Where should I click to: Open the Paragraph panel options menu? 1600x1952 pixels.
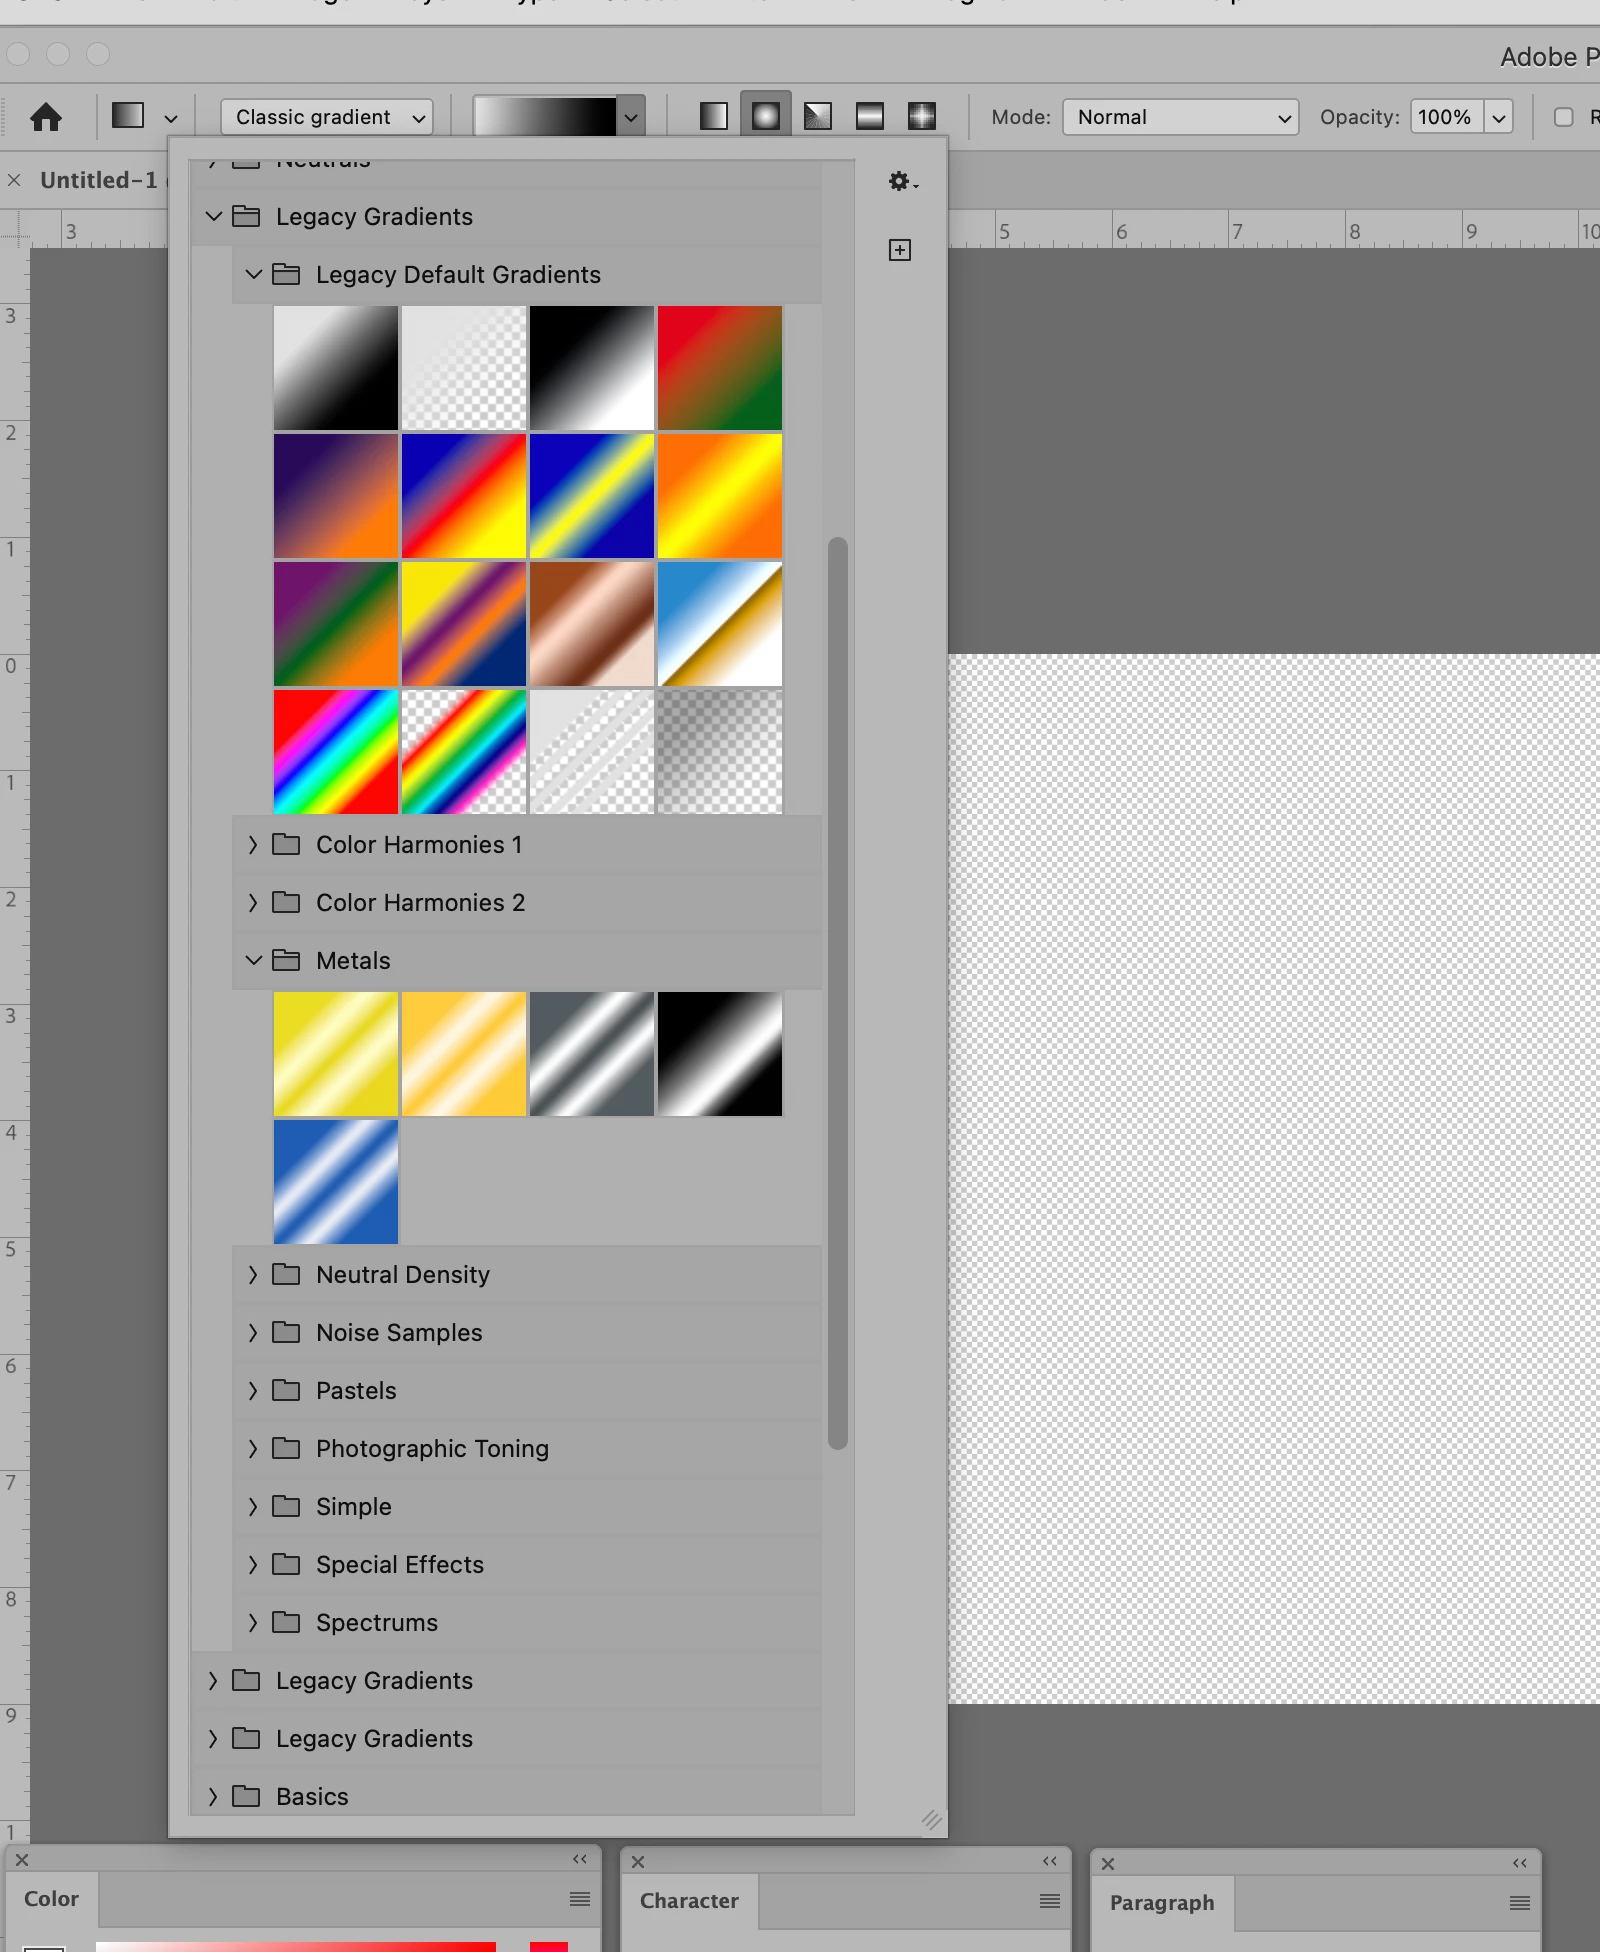[1520, 1903]
